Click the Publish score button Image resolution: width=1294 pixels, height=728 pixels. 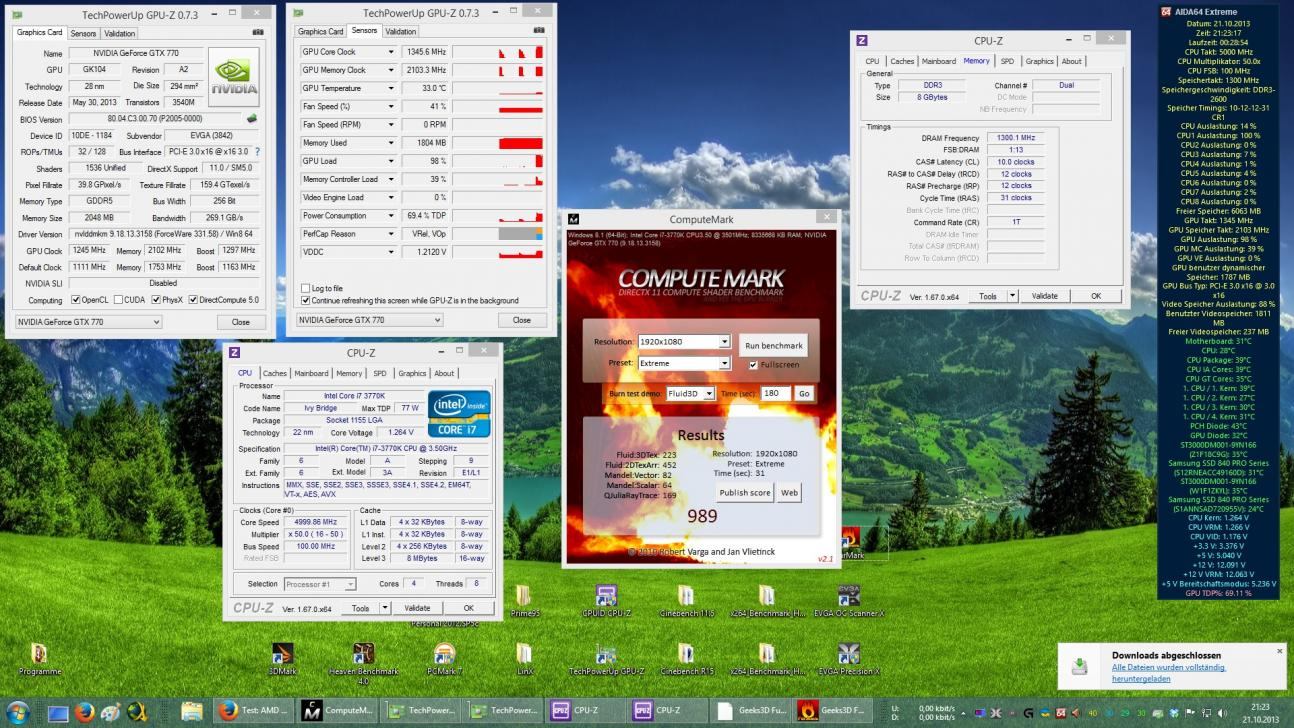click(745, 492)
